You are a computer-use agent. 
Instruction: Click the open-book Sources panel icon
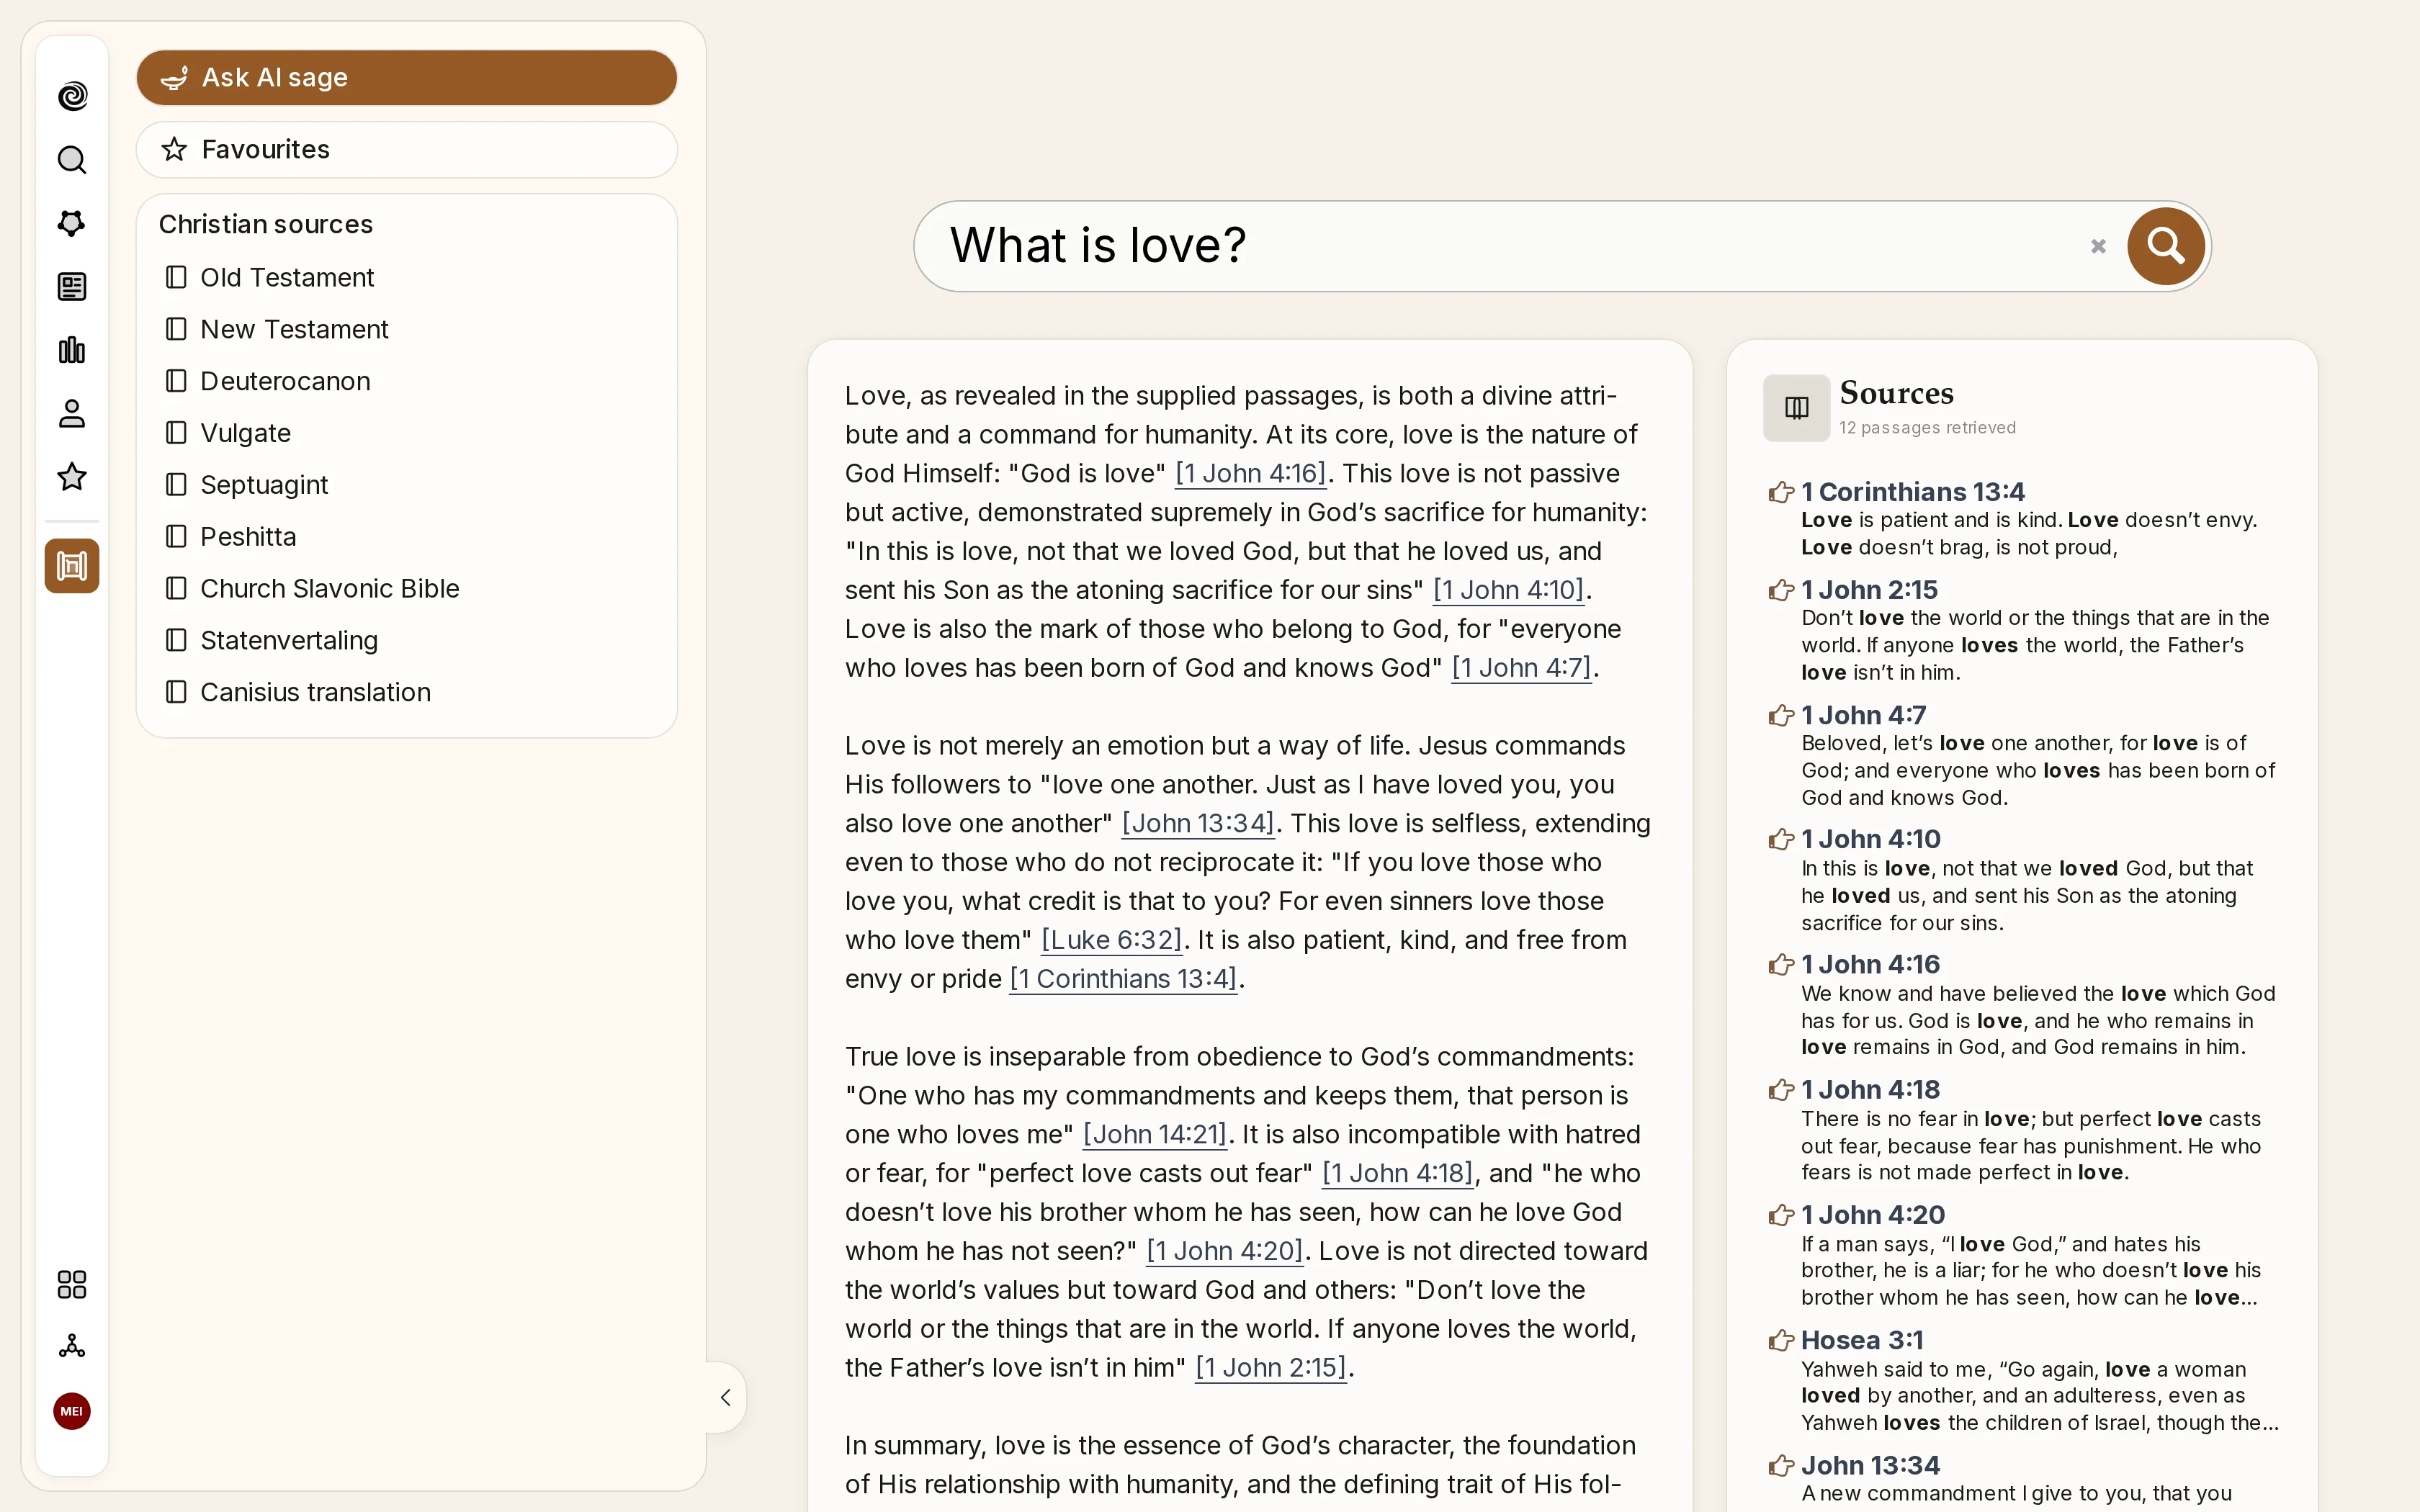1797,408
